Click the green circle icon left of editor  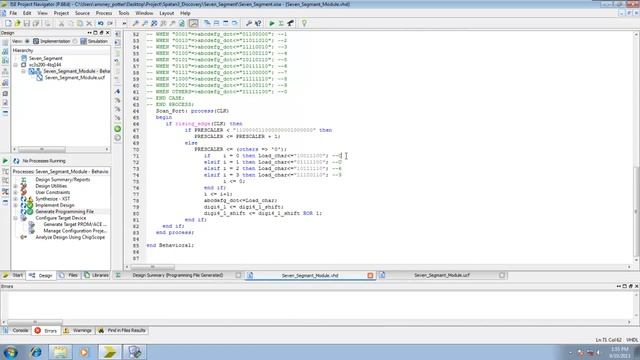118,129
